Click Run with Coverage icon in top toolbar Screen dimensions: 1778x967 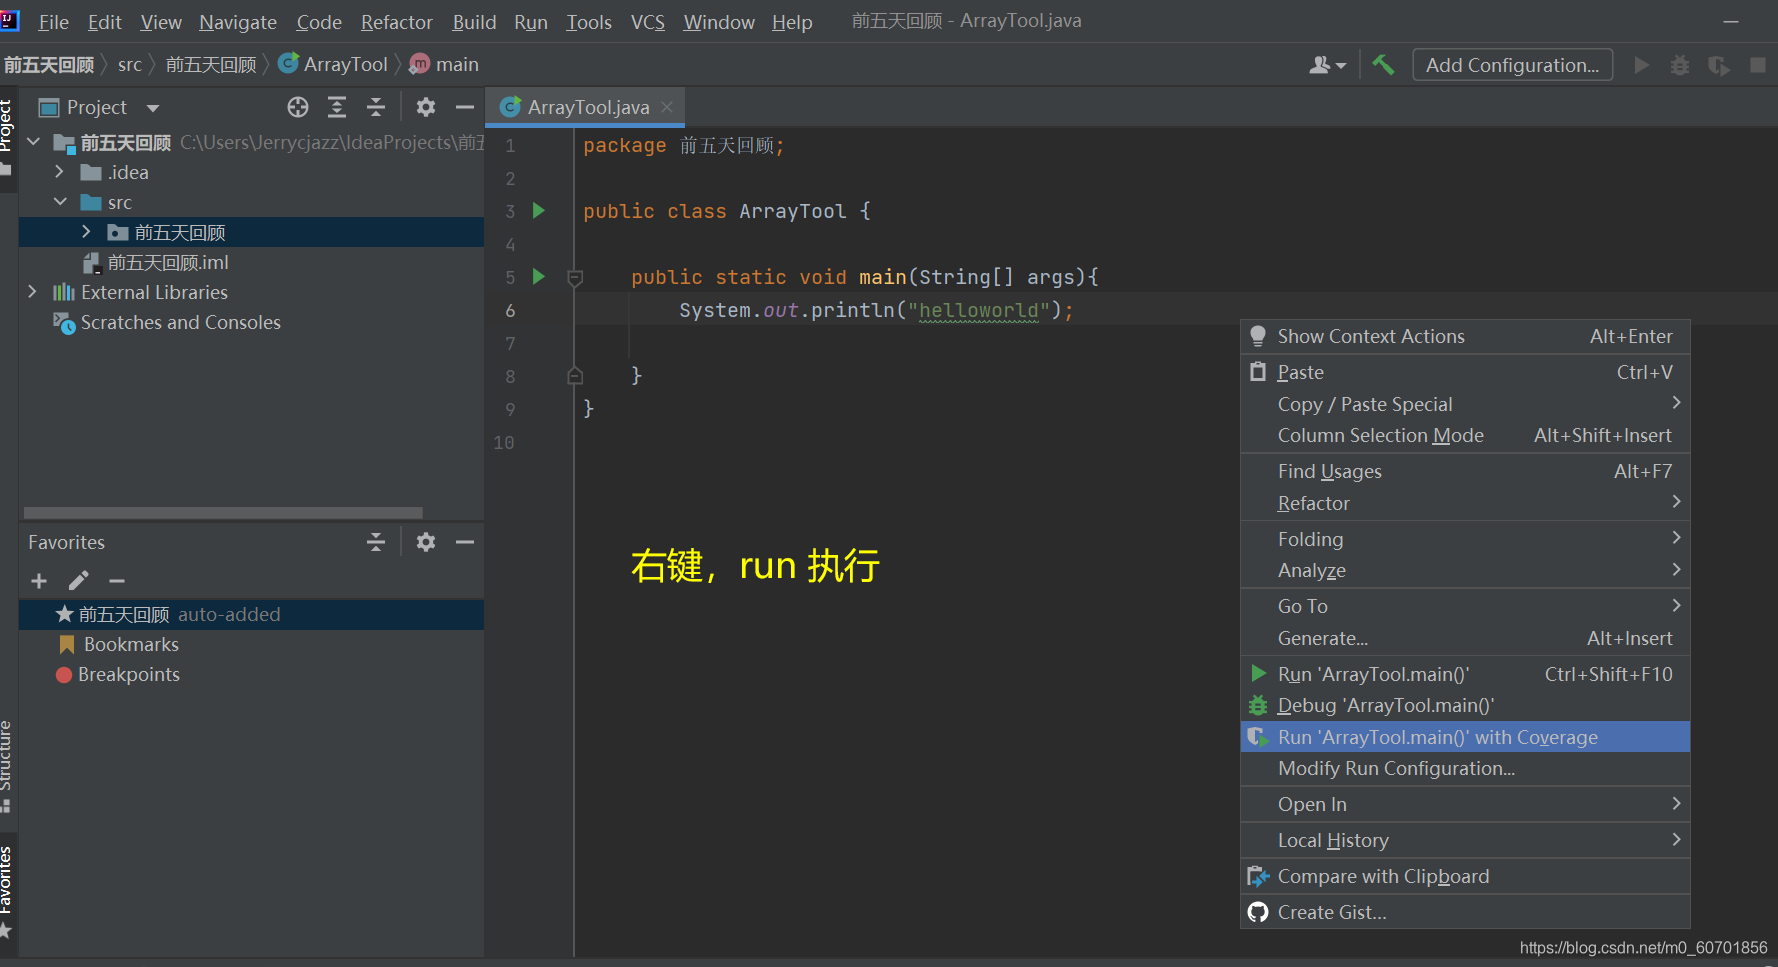point(1719,64)
